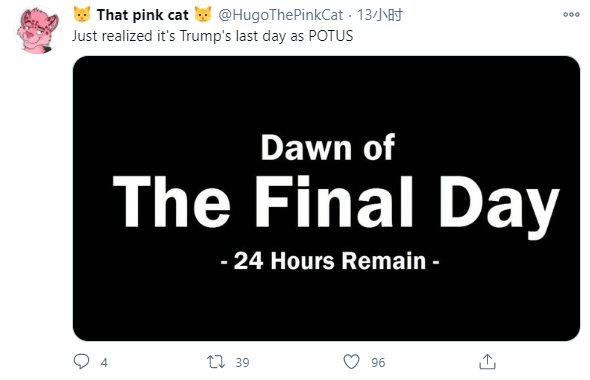The width and height of the screenshot is (590, 380).
Task: Click the speech bubble reply icon
Action: pyautogui.click(x=81, y=362)
